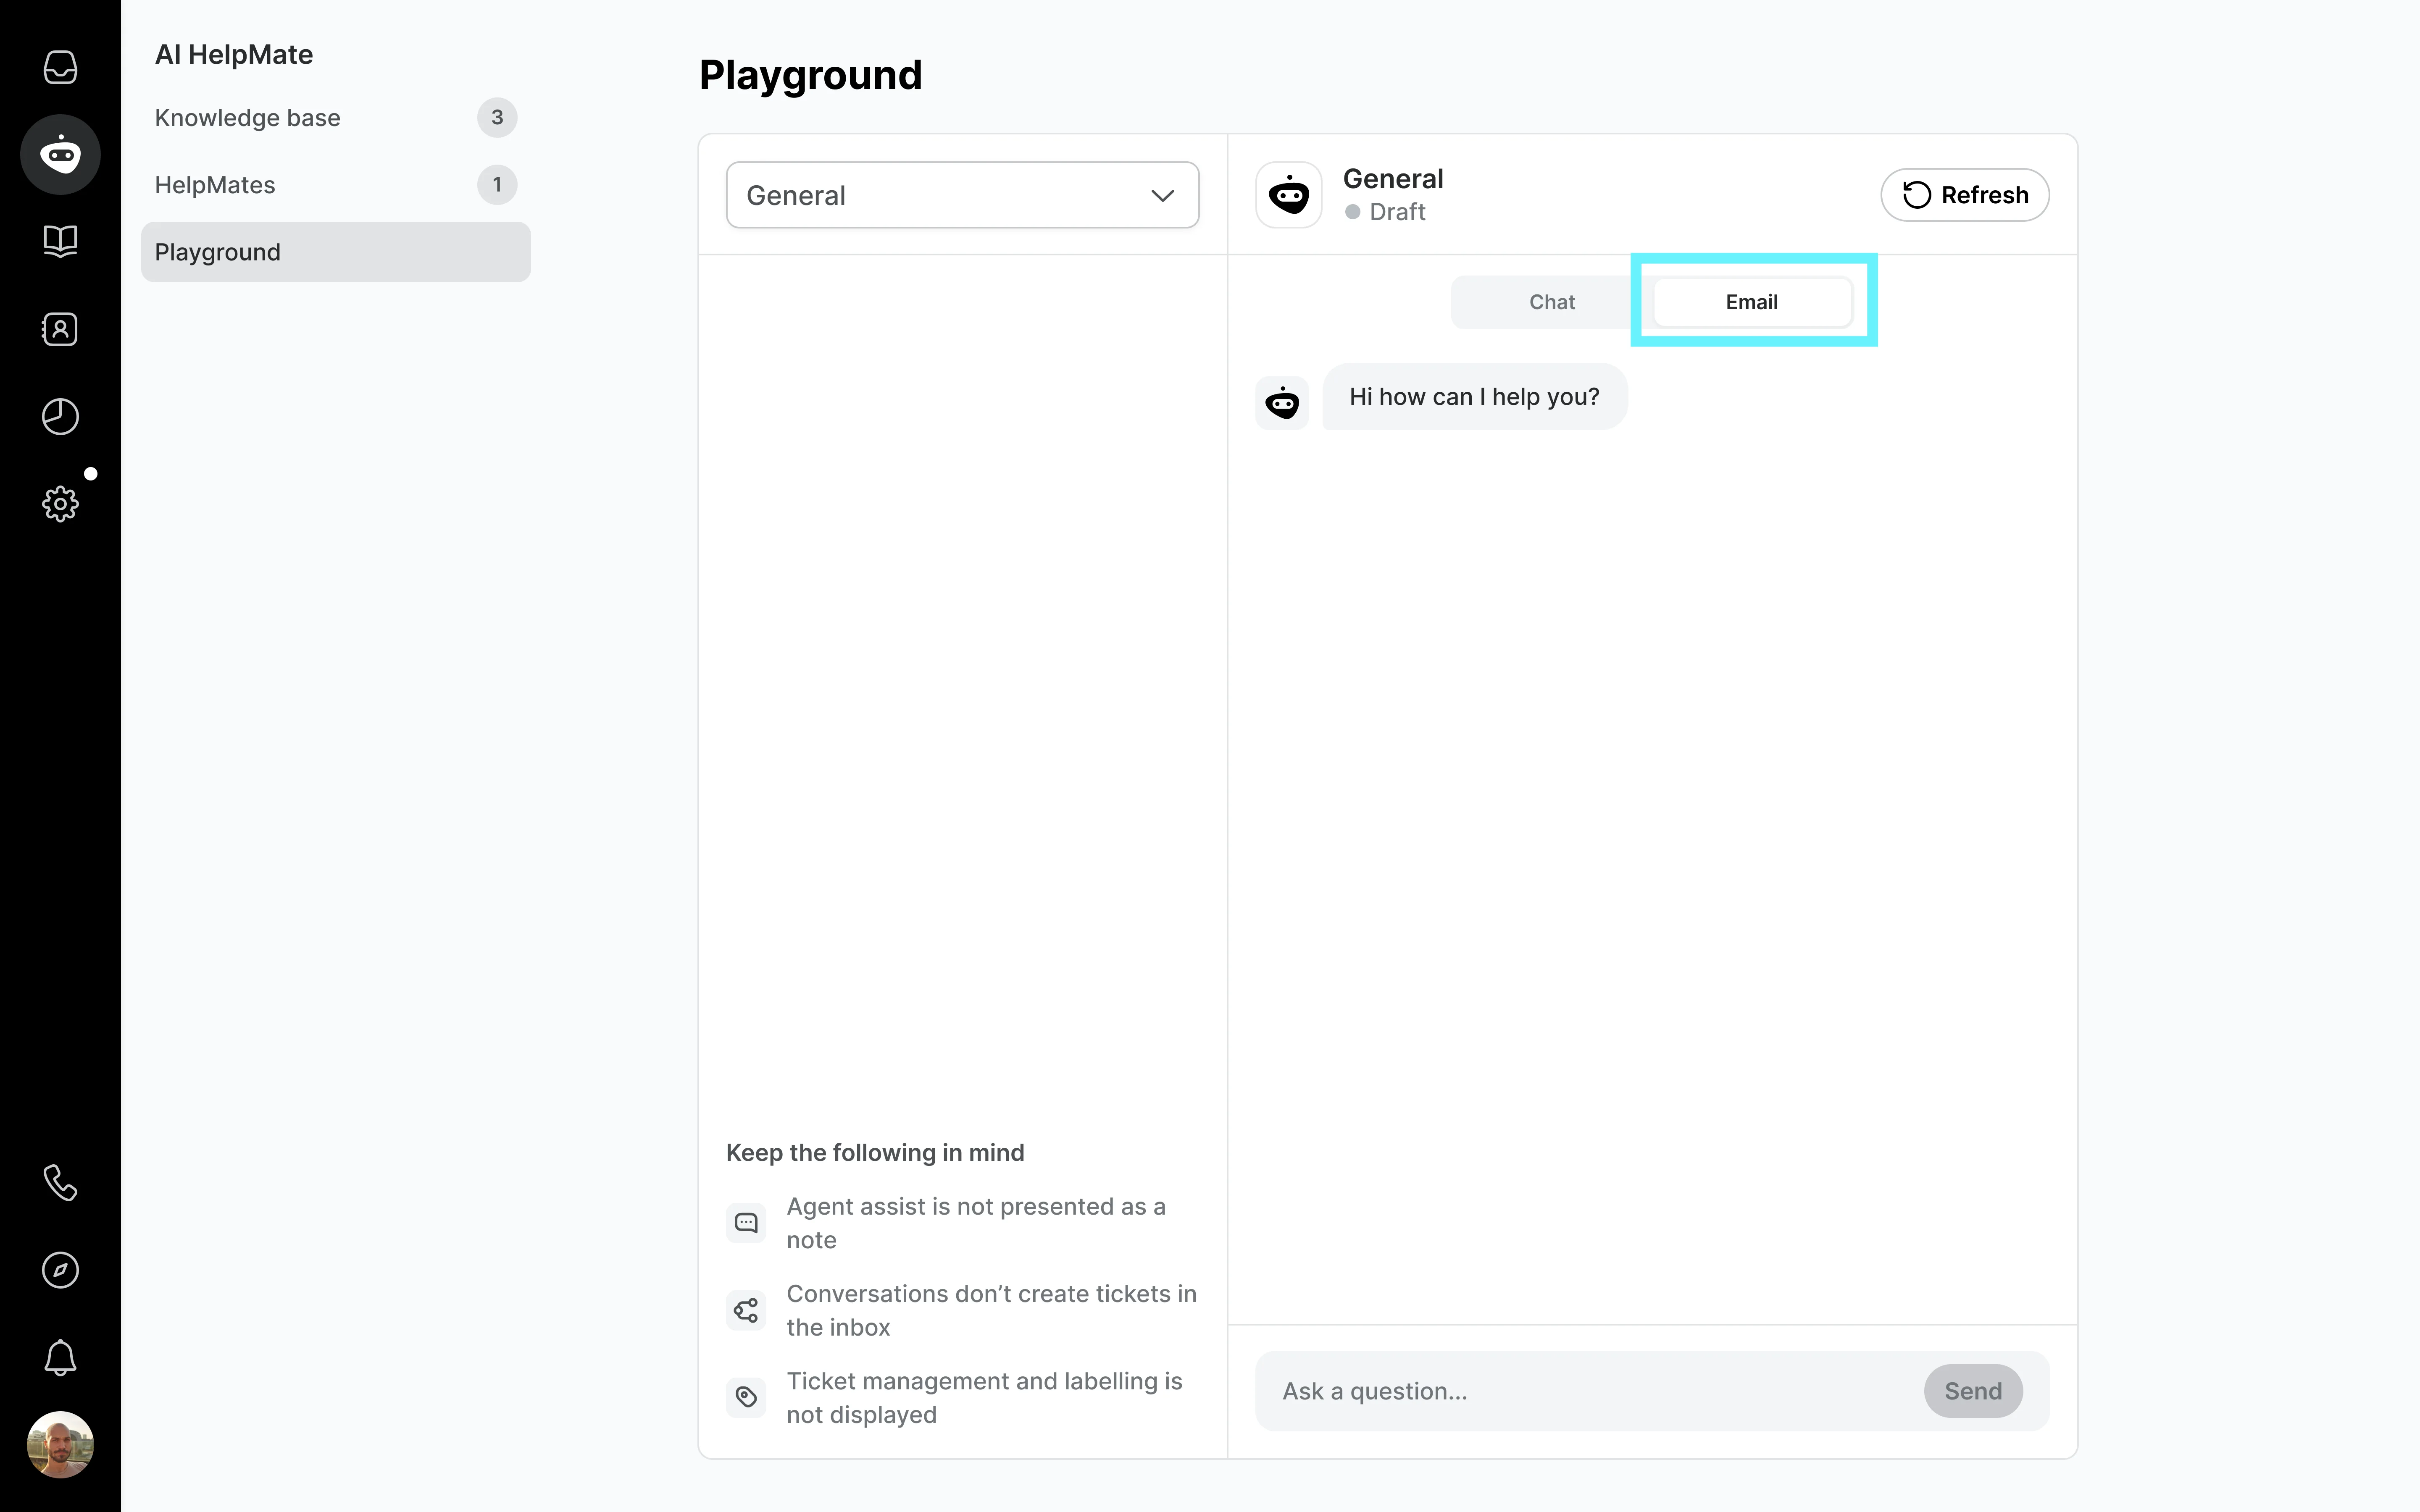Click the AI HelpMate robot sidebar icon
The height and width of the screenshot is (1512, 2420).
coord(60,154)
